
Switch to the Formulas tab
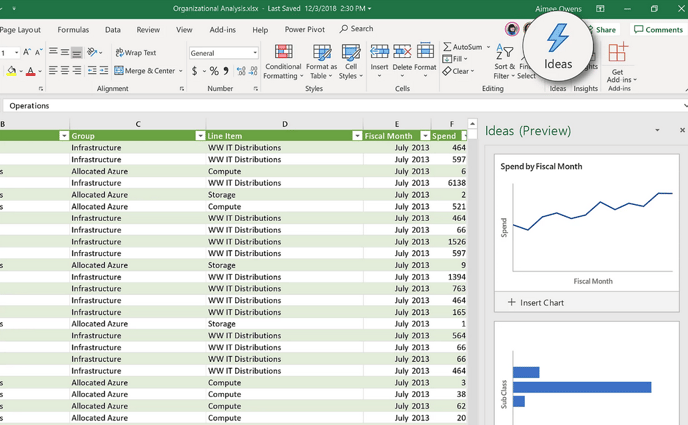(73, 30)
